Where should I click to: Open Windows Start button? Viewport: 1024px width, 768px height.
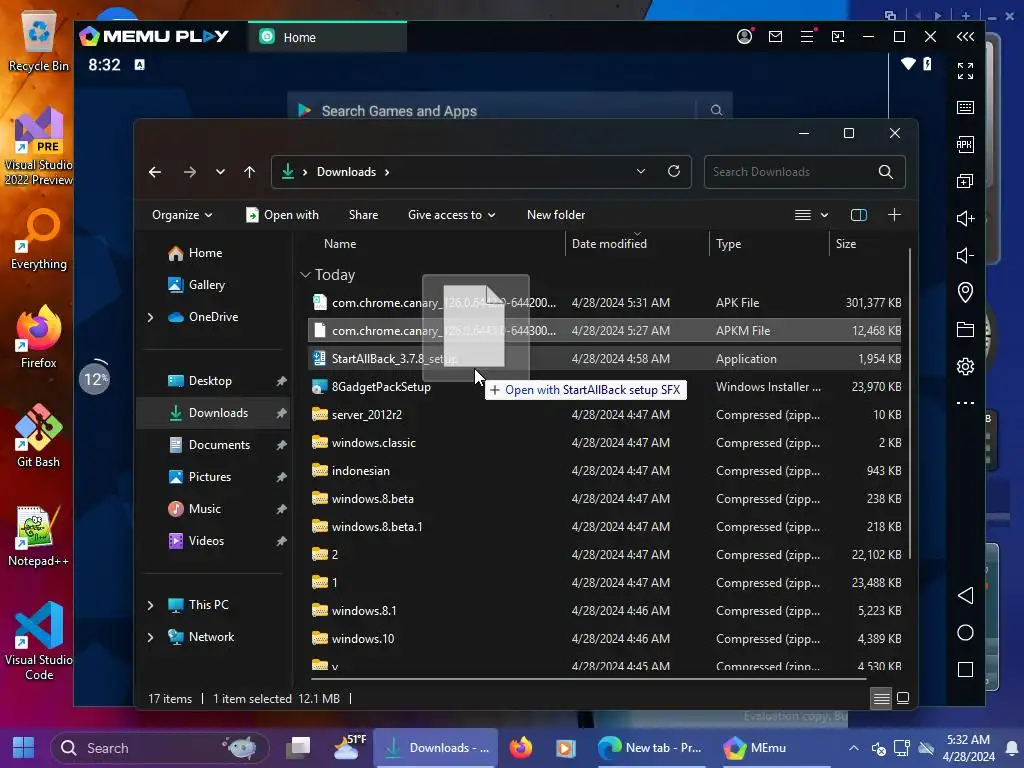[x=24, y=748]
